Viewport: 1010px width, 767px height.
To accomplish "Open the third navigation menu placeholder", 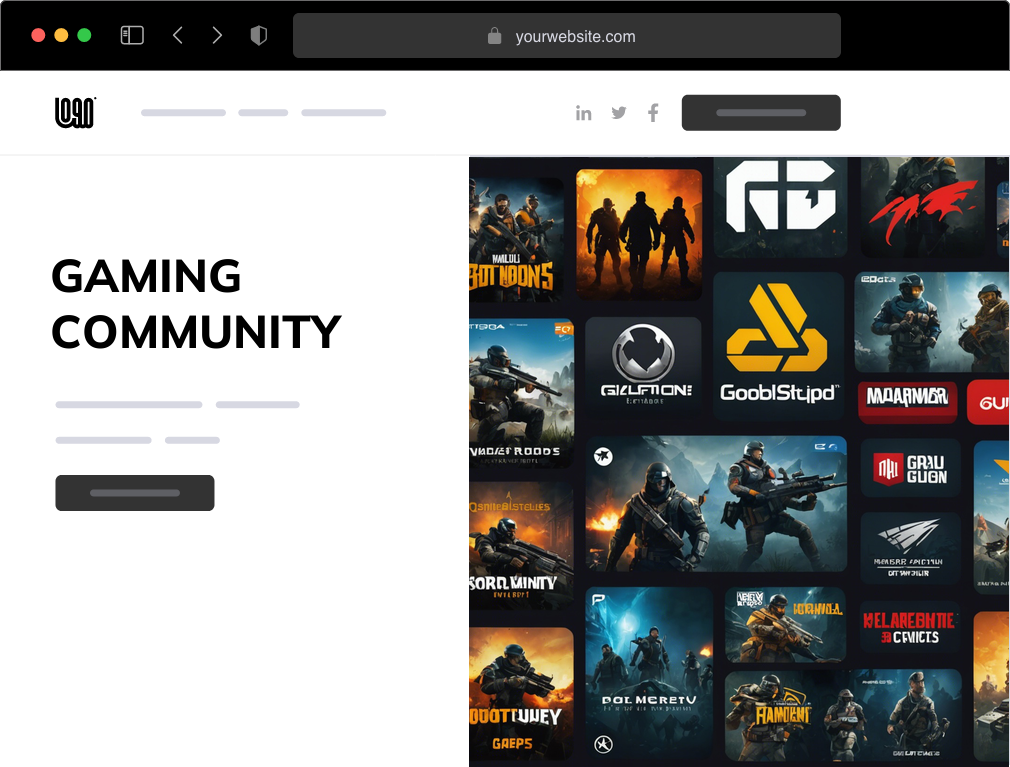I will coord(343,113).
